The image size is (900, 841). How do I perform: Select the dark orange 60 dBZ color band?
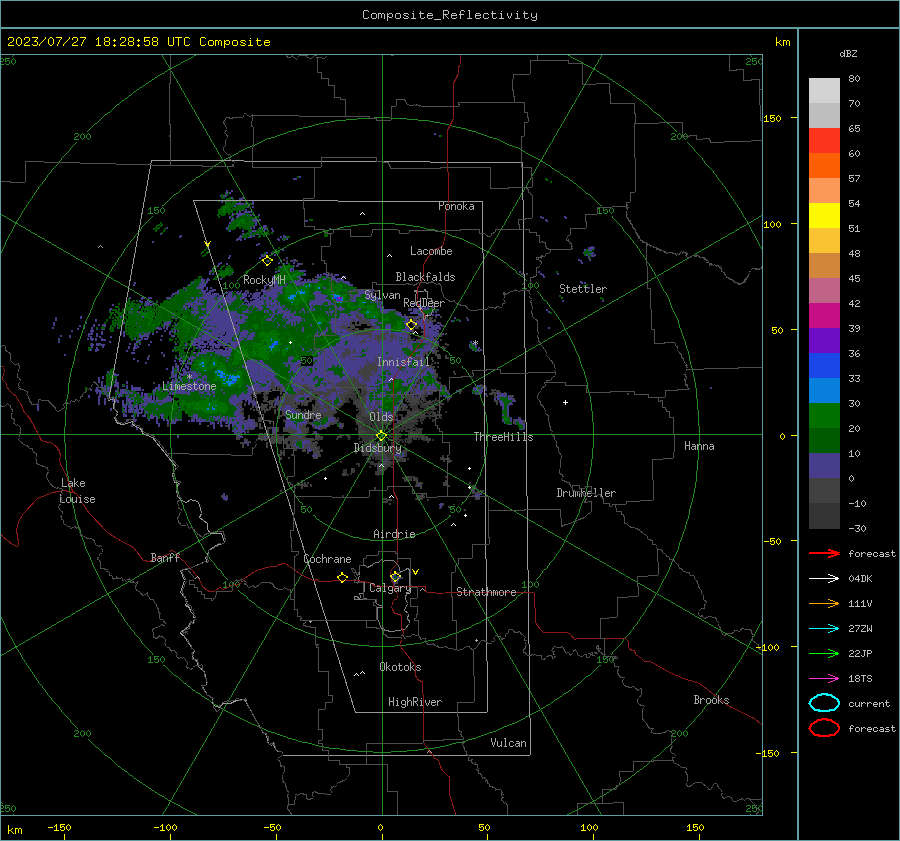tap(824, 165)
